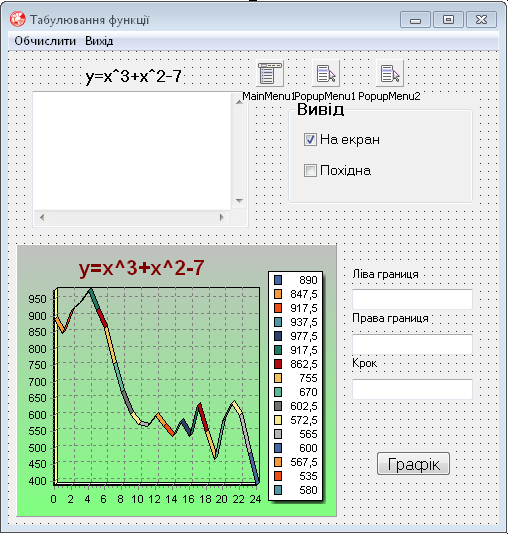Image resolution: width=508 pixels, height=534 pixels.
Task: Open the "Обчислити" menu
Action: (45, 41)
